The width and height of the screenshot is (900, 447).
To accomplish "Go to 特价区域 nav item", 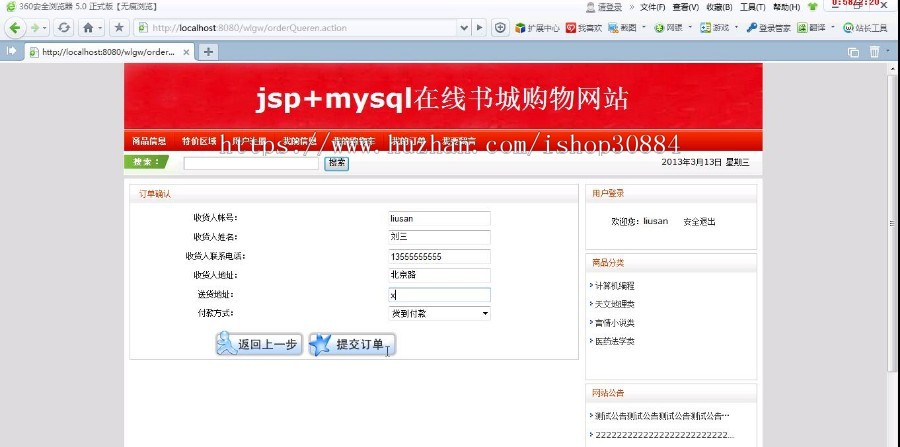I will (199, 141).
